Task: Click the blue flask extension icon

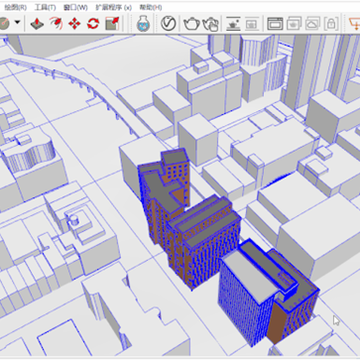Action: [143, 24]
